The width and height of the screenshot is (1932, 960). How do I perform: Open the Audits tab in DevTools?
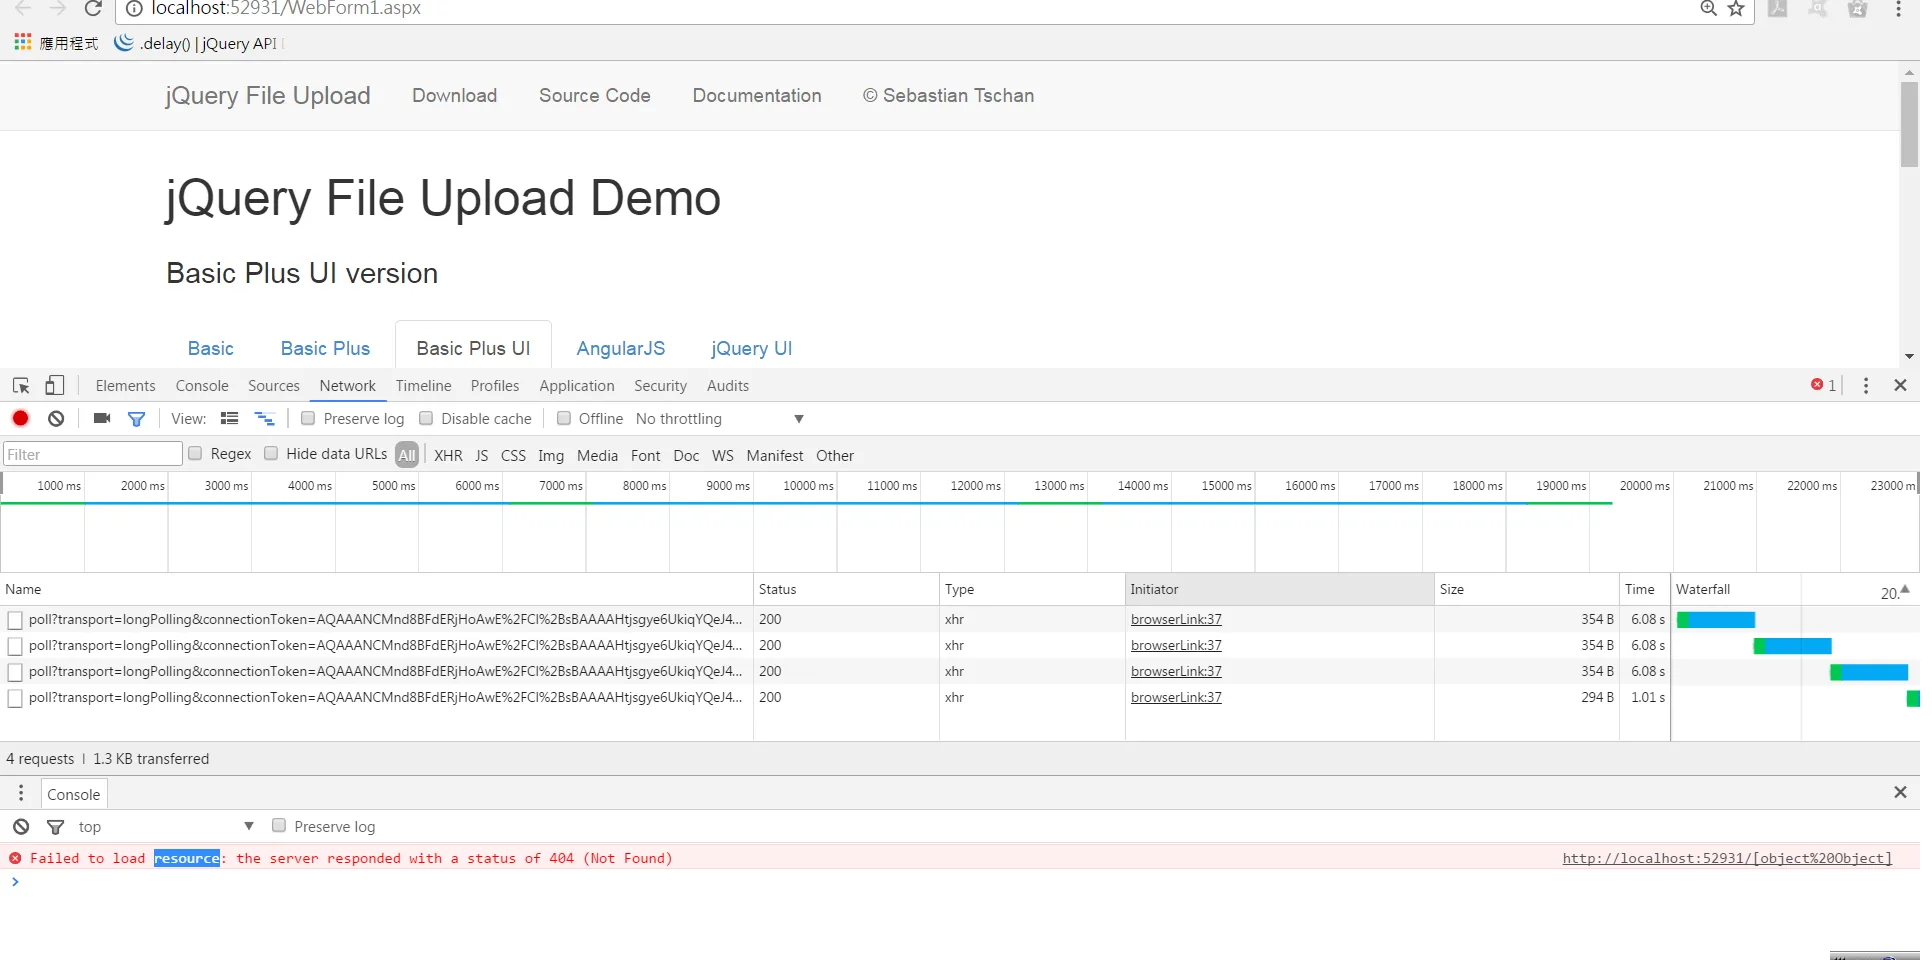[x=728, y=386]
